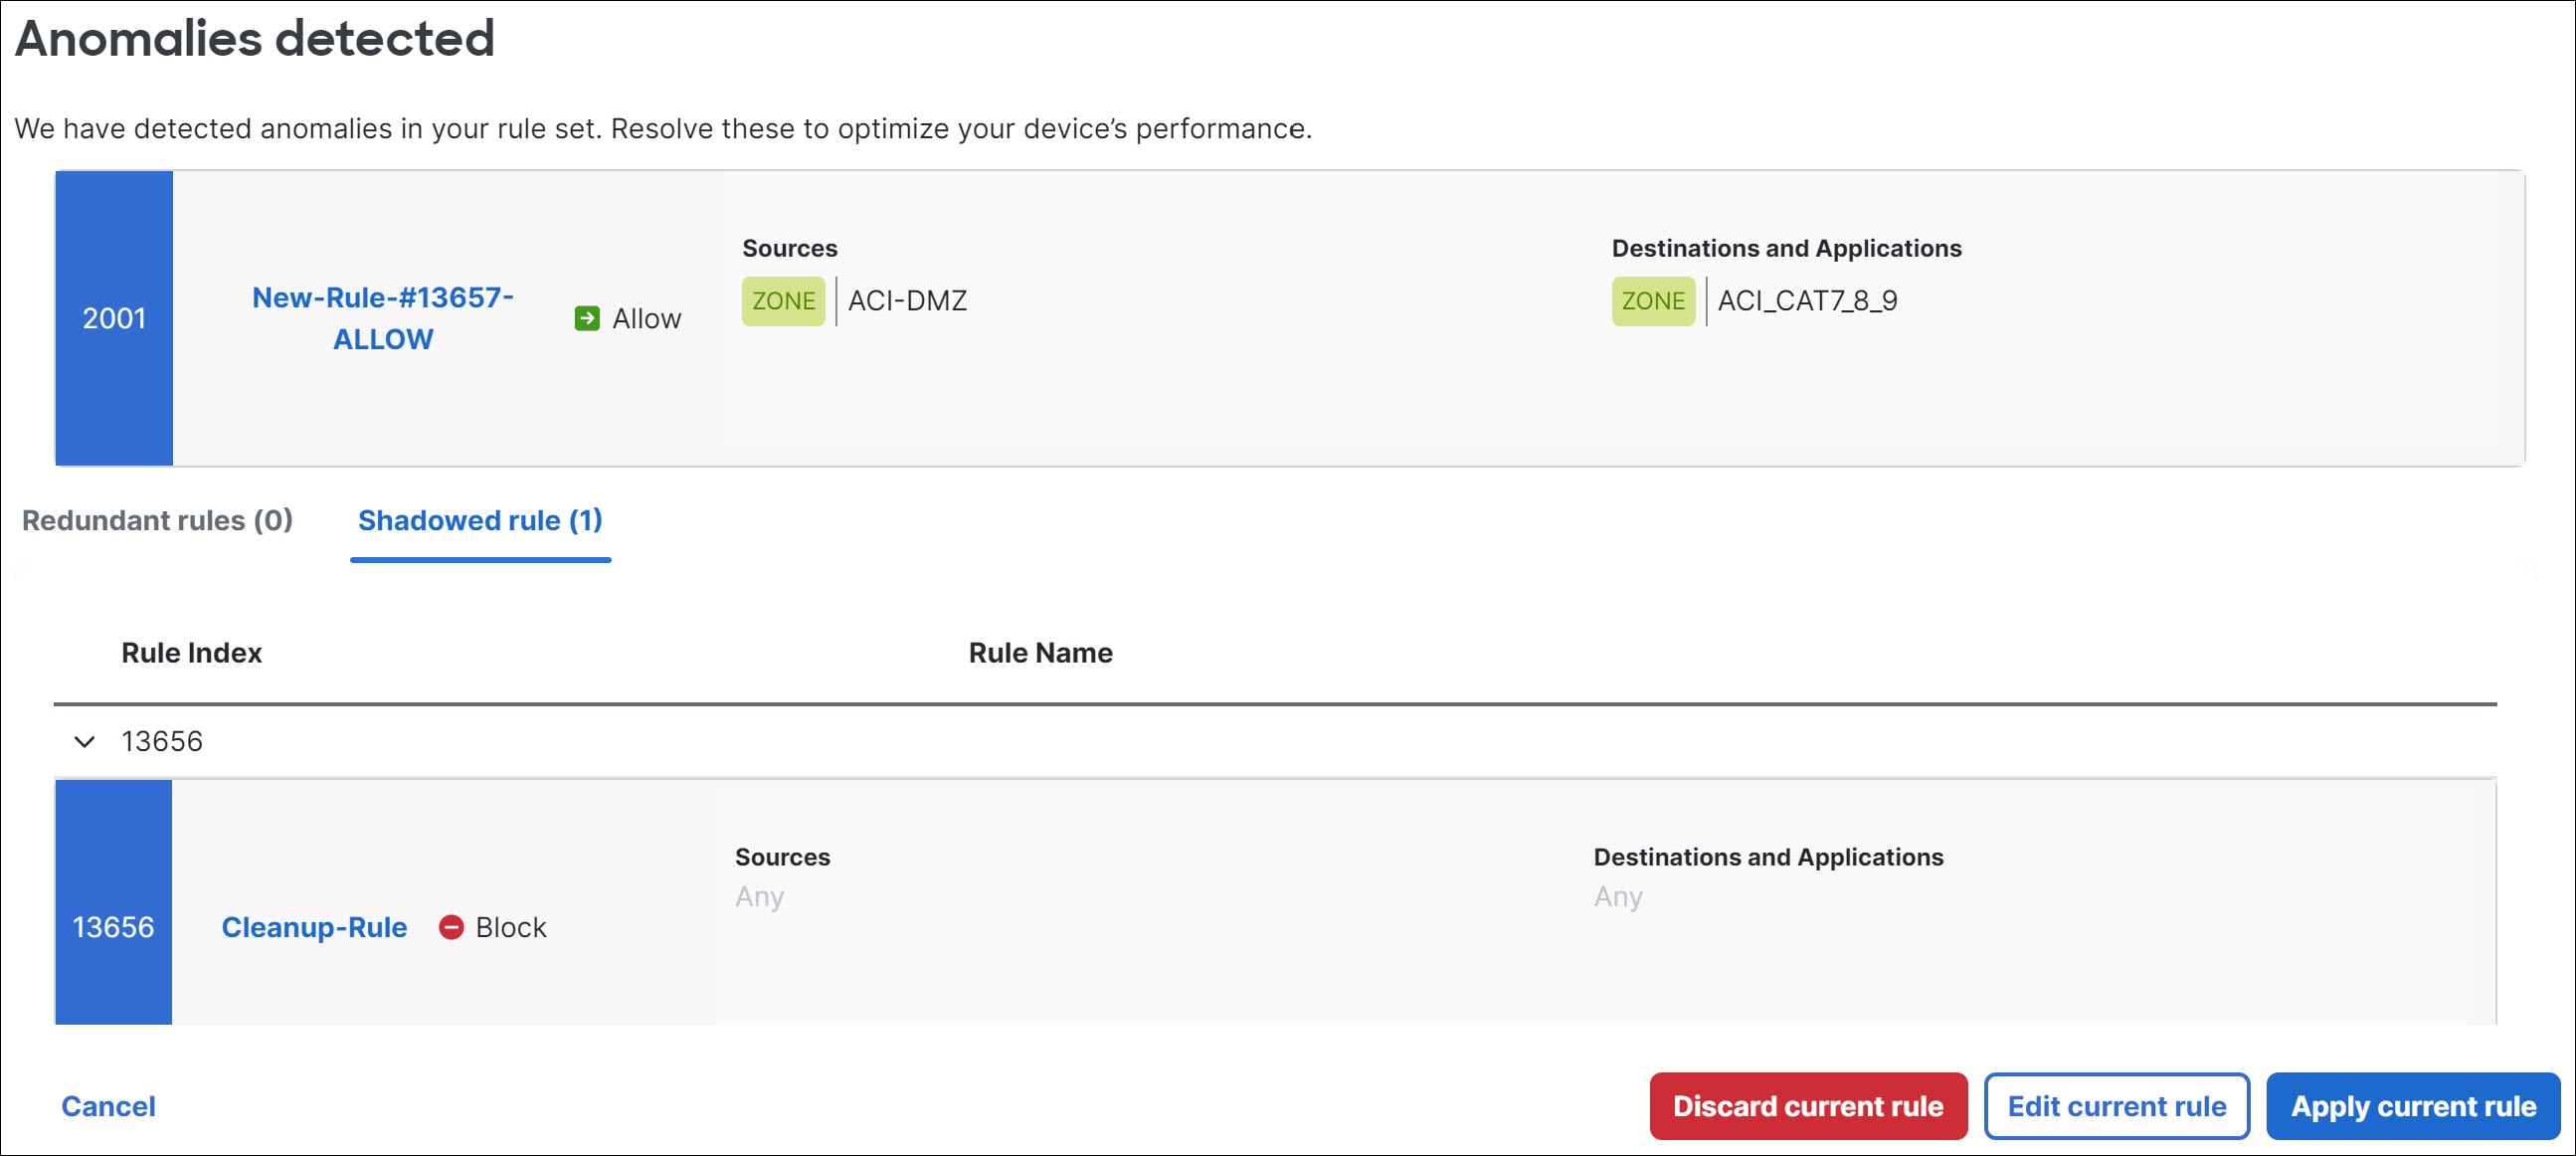Click the 13656 row index number
The image size is (2576, 1156).
162,741
